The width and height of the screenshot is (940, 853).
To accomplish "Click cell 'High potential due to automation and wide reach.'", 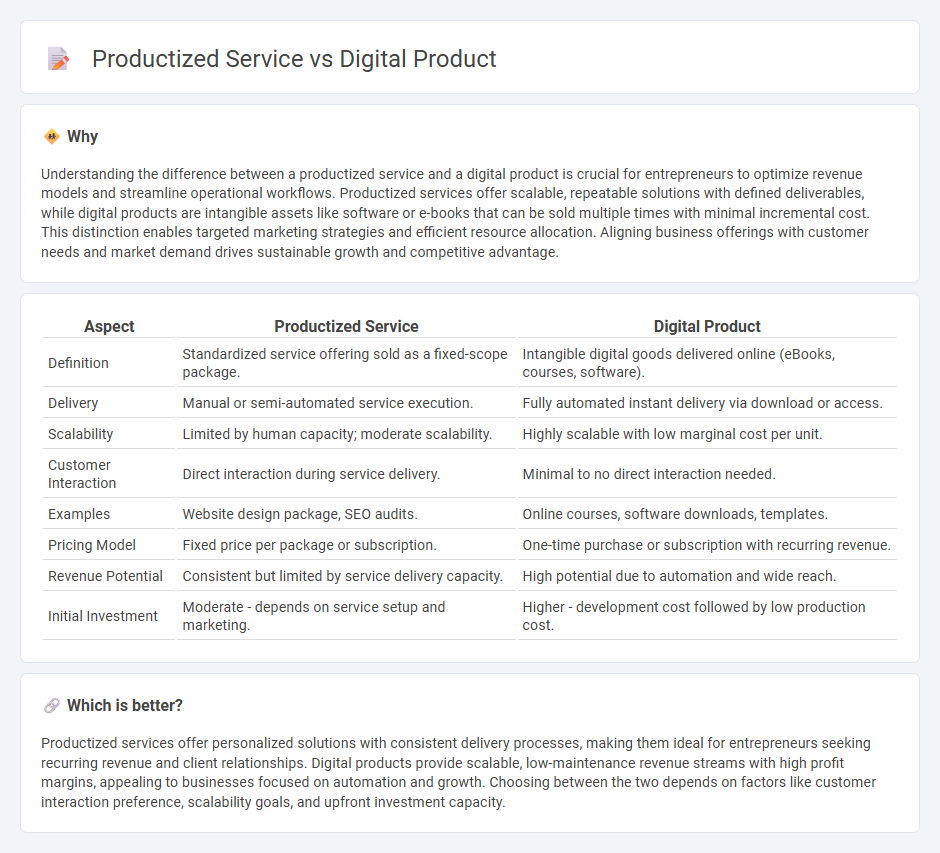I will pos(707,576).
